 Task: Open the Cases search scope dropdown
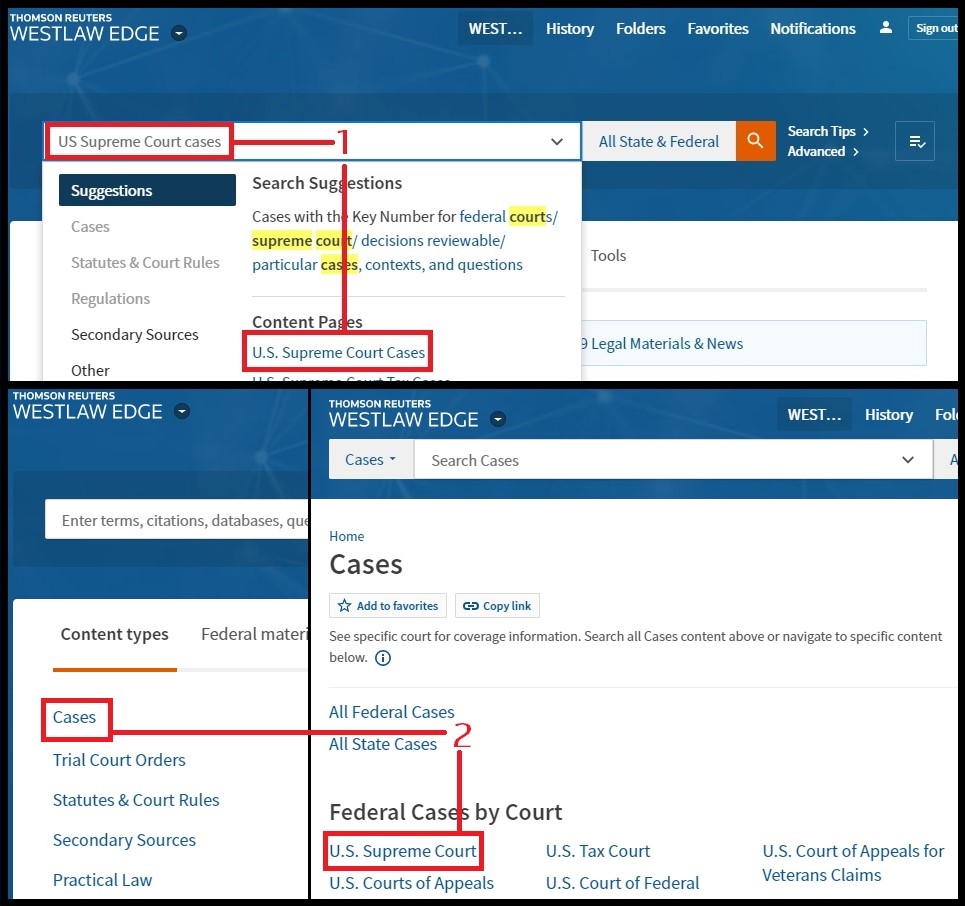pos(370,460)
